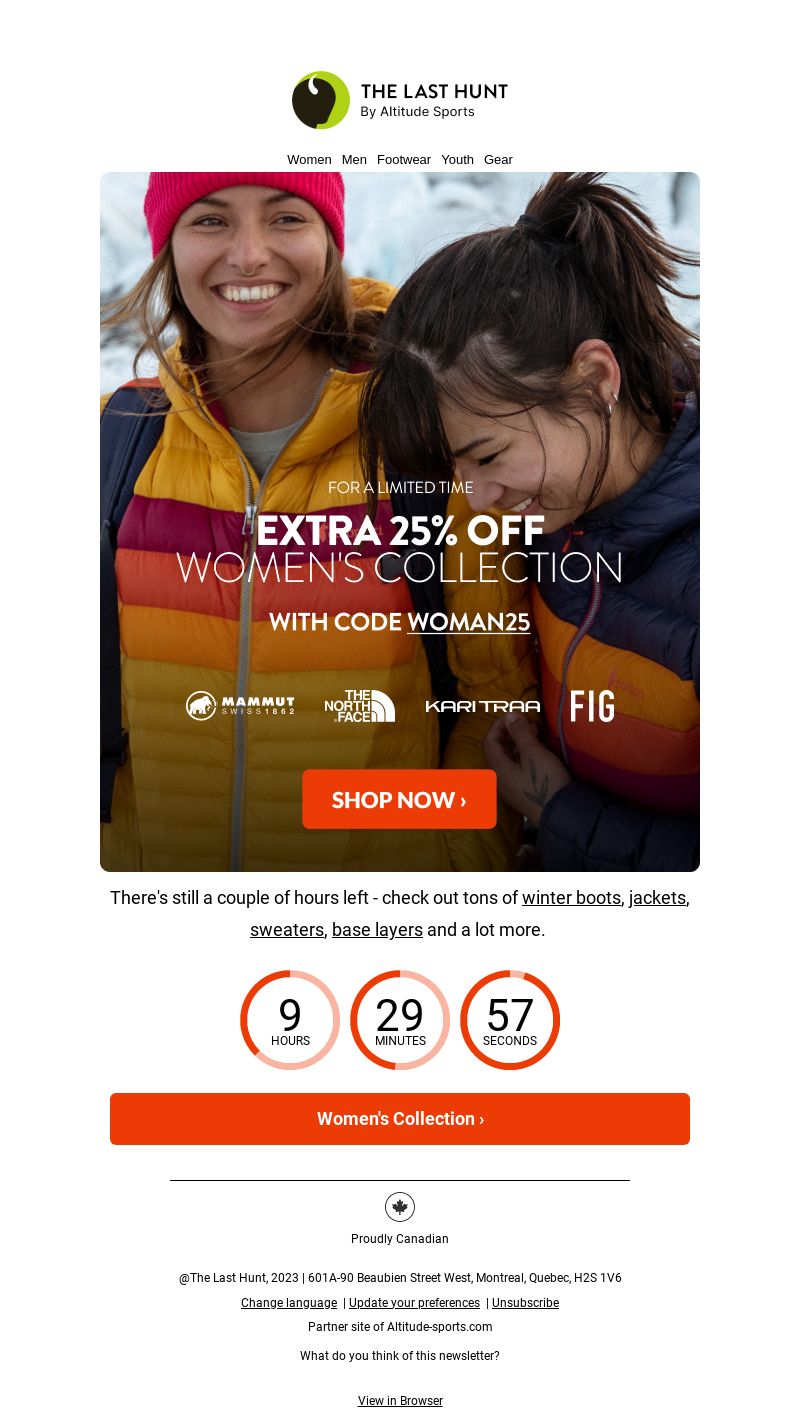Click the Women's Collection button
Viewport: 800px width, 1428px height.
400,1119
